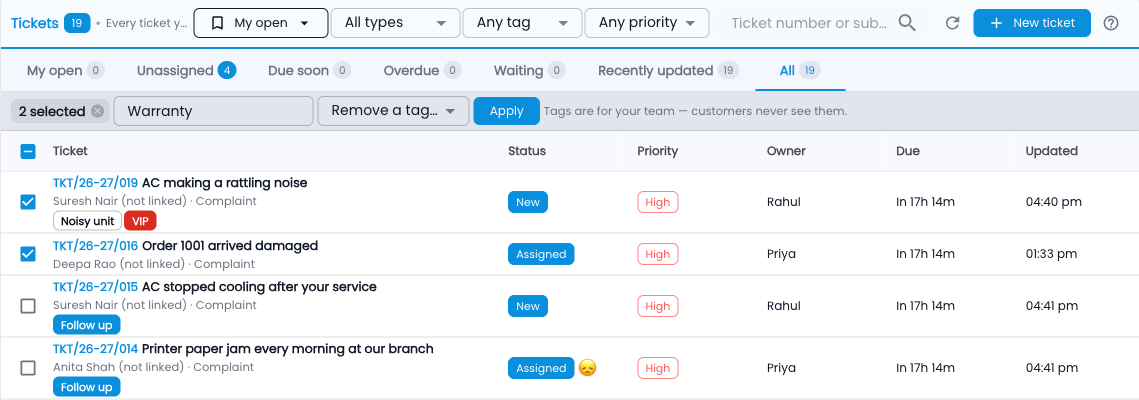Viewport: 1139px width, 400px height.
Task: Click the Tickets heading link
Action: tap(35, 23)
